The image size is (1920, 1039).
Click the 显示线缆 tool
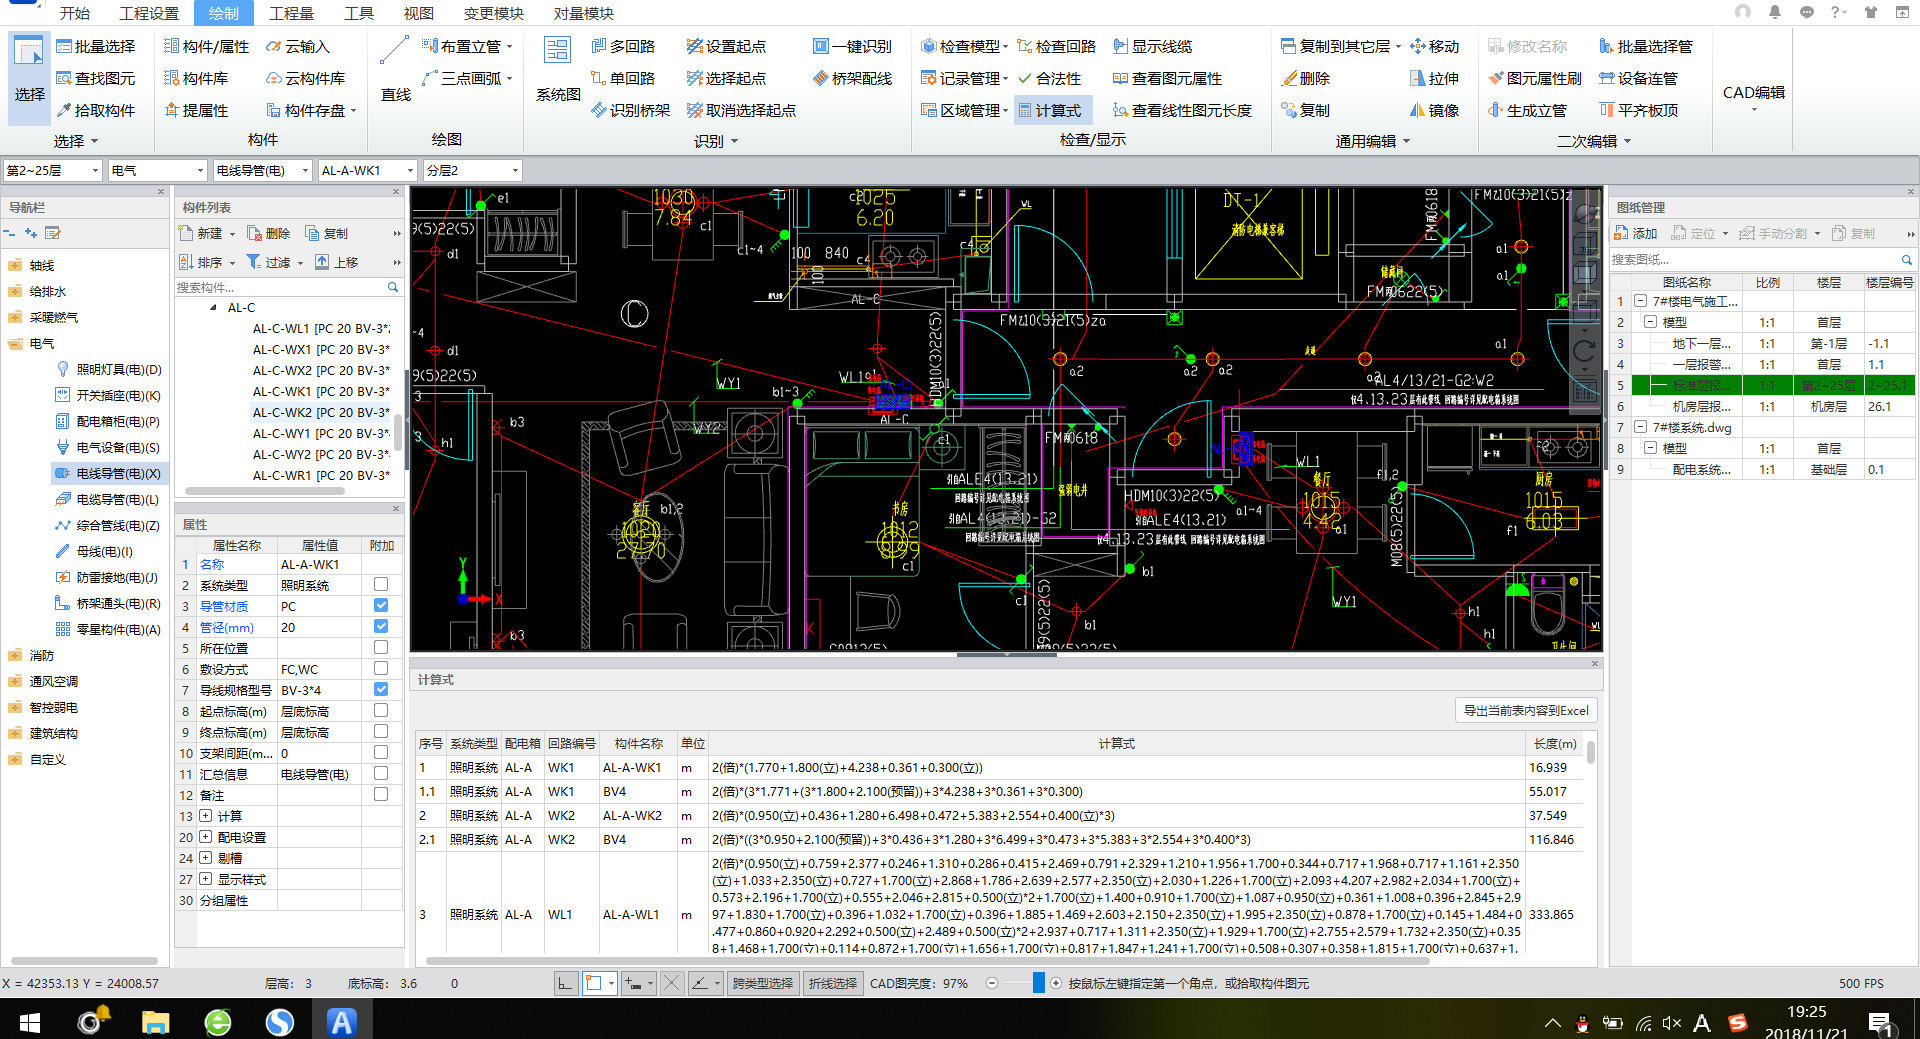point(1152,47)
